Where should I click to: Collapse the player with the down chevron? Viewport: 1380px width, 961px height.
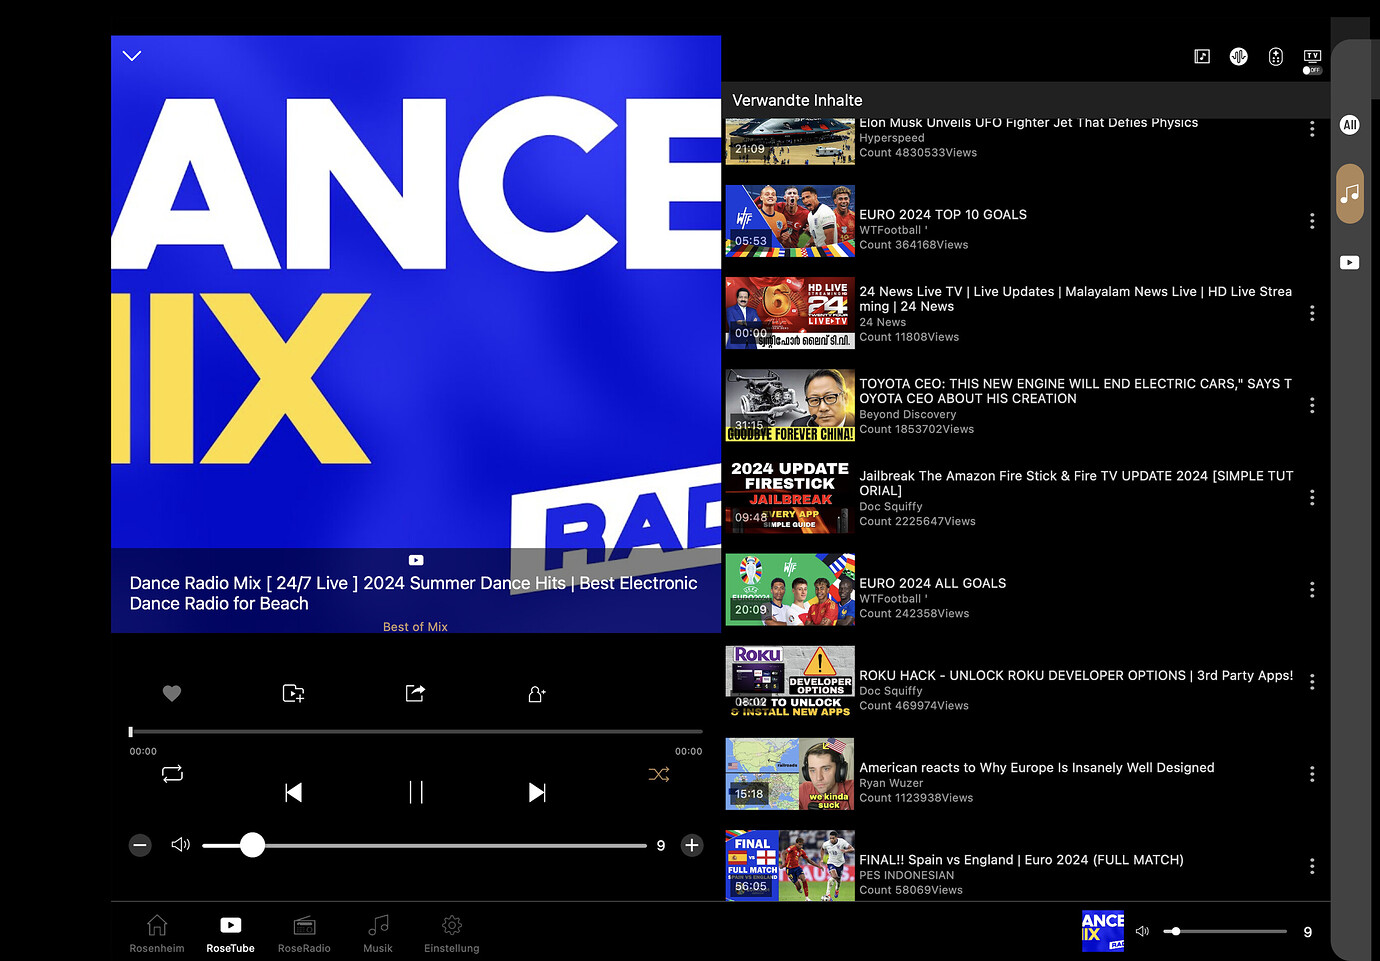point(132,56)
